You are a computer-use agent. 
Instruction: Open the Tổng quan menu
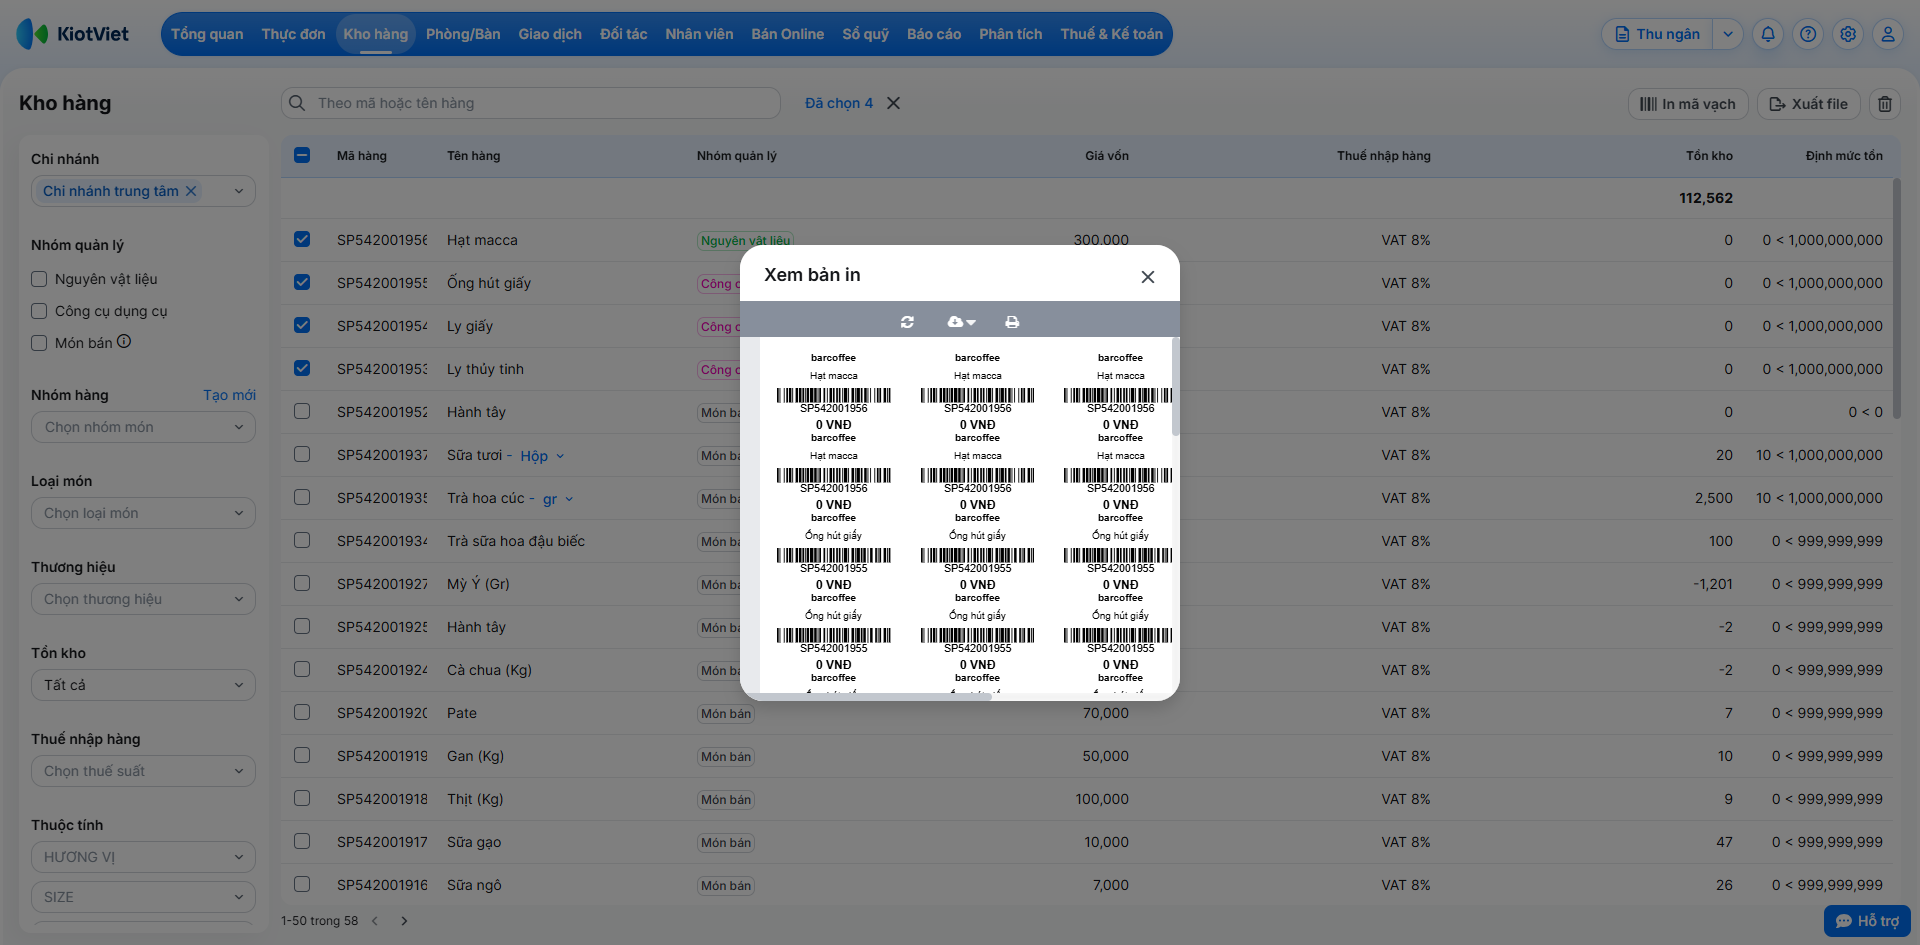point(207,34)
